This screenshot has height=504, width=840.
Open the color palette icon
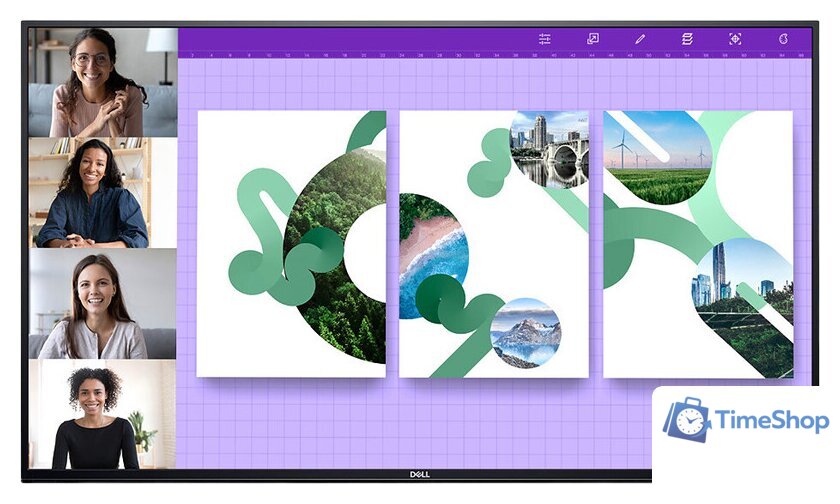pos(784,39)
